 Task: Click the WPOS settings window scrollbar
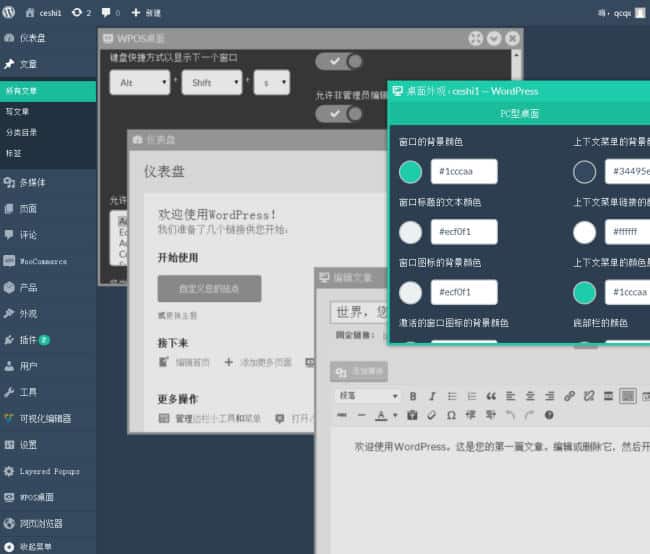click(516, 66)
